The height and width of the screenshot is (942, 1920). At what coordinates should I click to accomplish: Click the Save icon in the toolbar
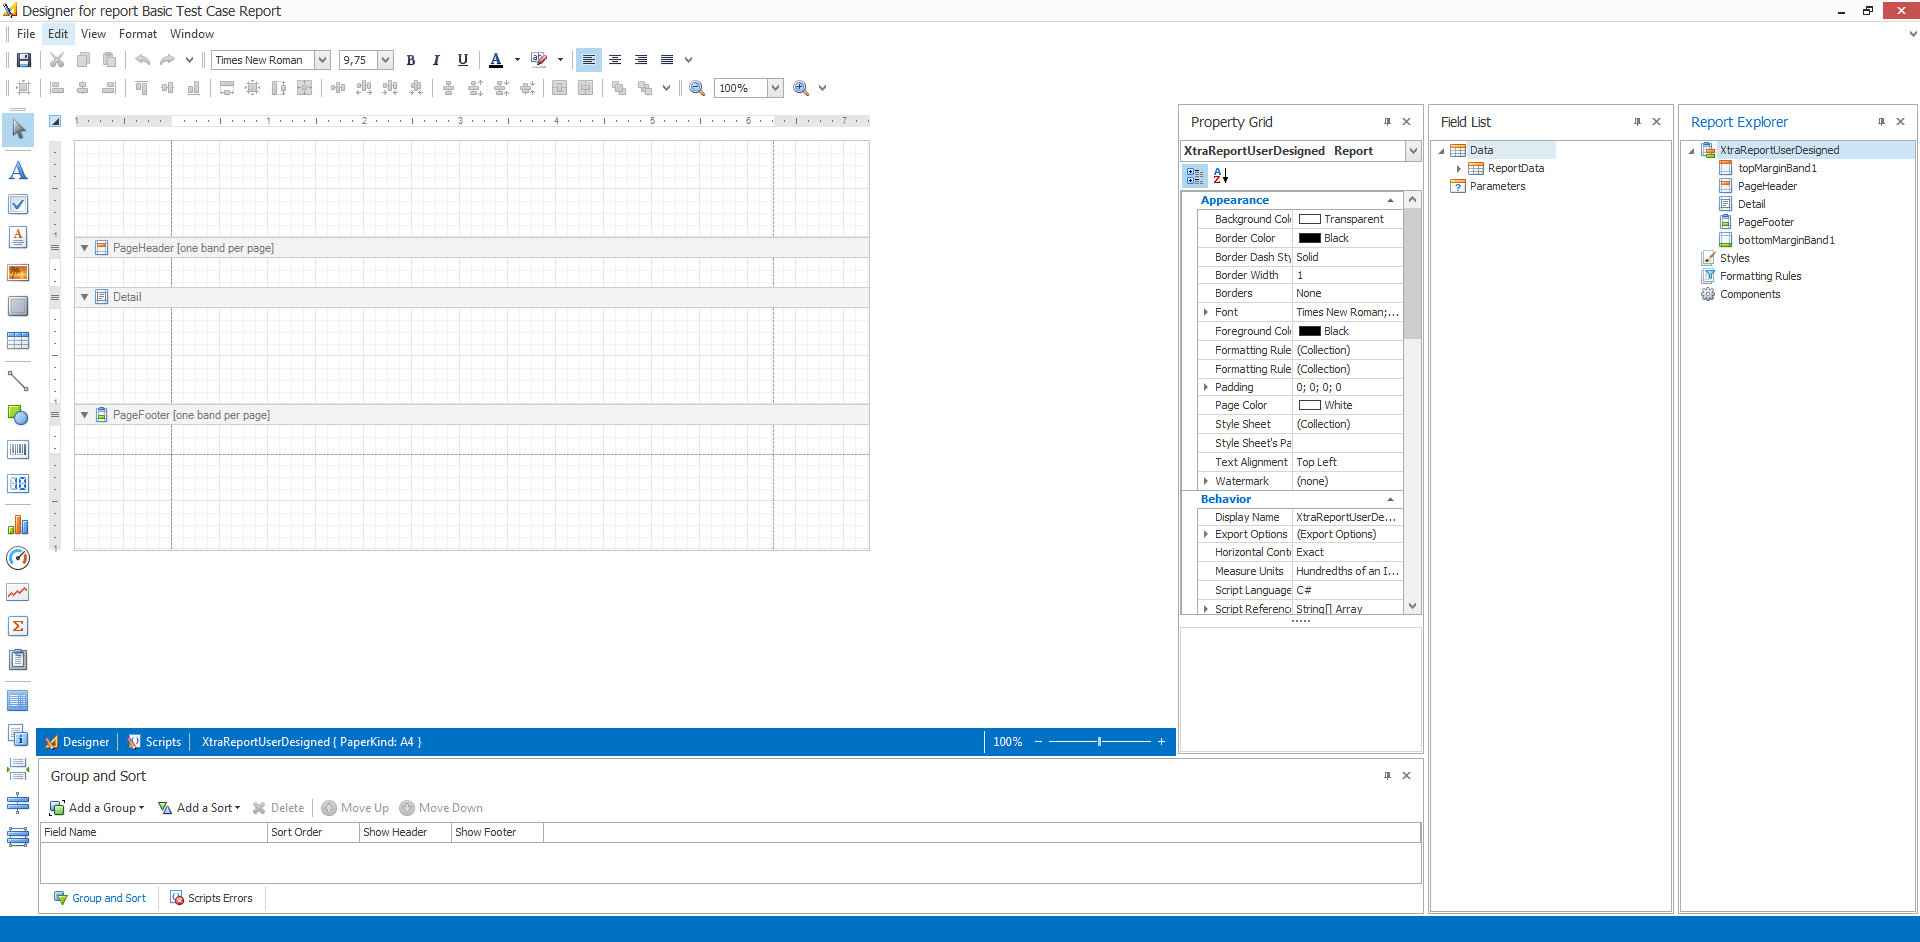click(x=23, y=60)
